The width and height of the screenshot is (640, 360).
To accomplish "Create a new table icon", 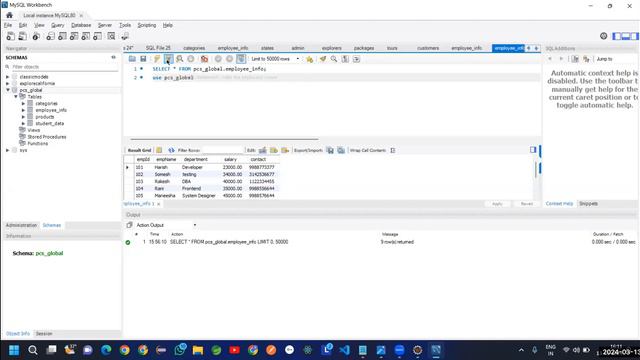I will pos(62,36).
